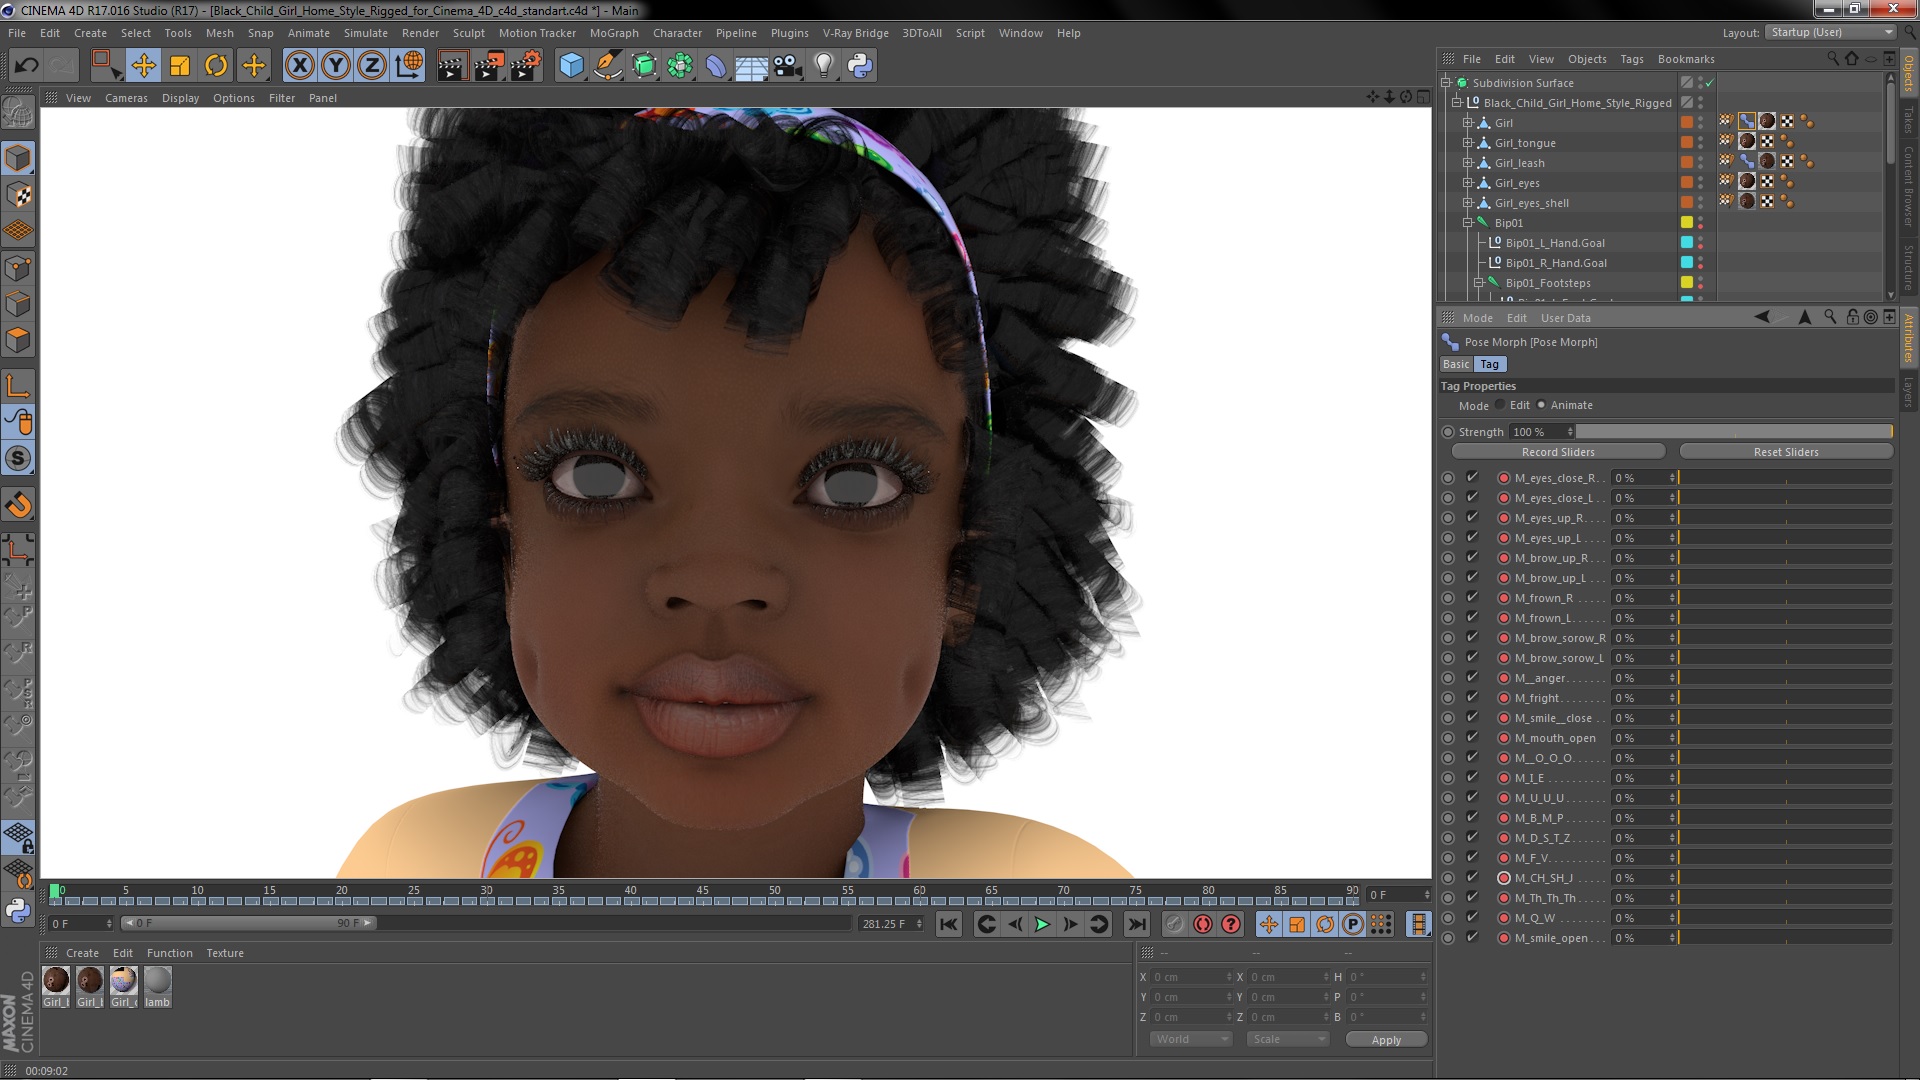Click Render View clapperboard icon

coord(452,66)
